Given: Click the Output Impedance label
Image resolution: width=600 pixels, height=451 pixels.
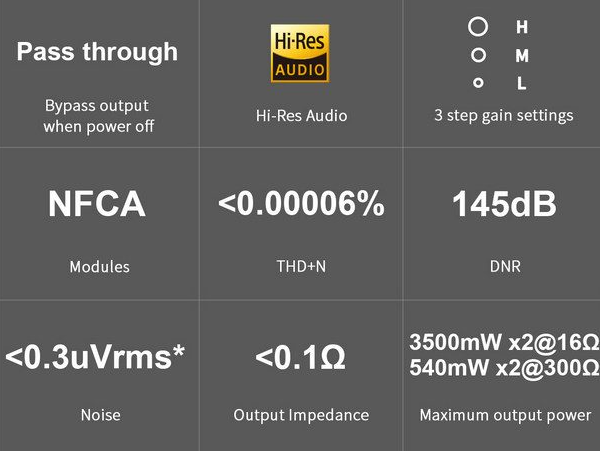Looking at the screenshot, I should click(301, 415).
